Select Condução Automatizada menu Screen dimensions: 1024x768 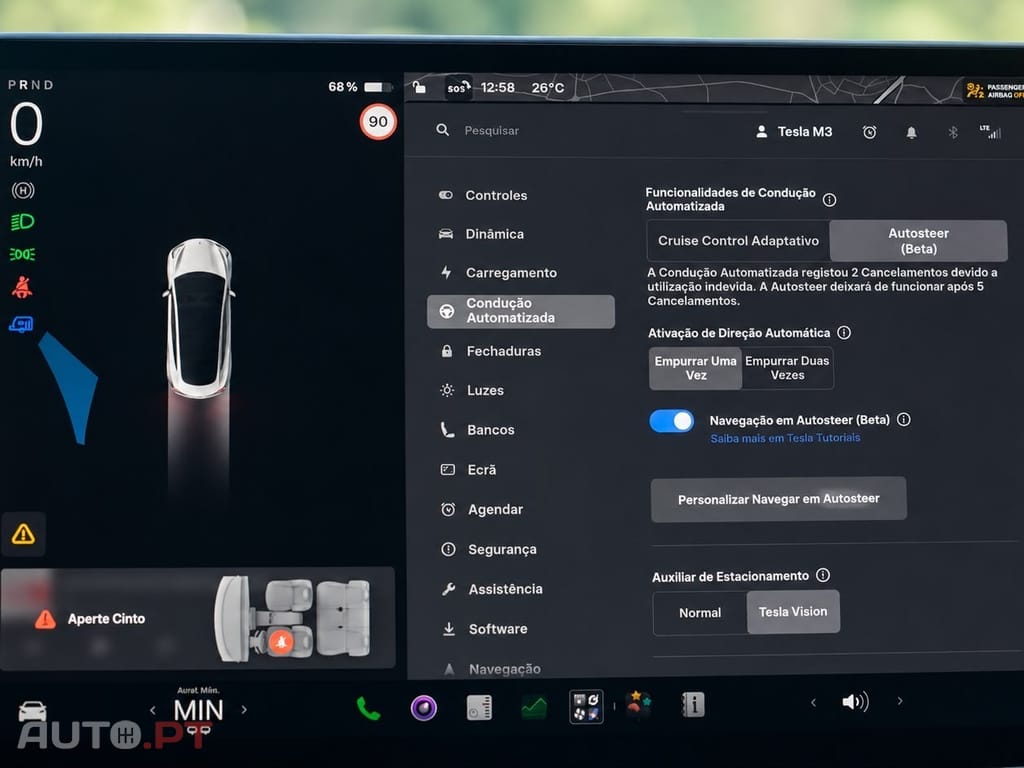[520, 311]
